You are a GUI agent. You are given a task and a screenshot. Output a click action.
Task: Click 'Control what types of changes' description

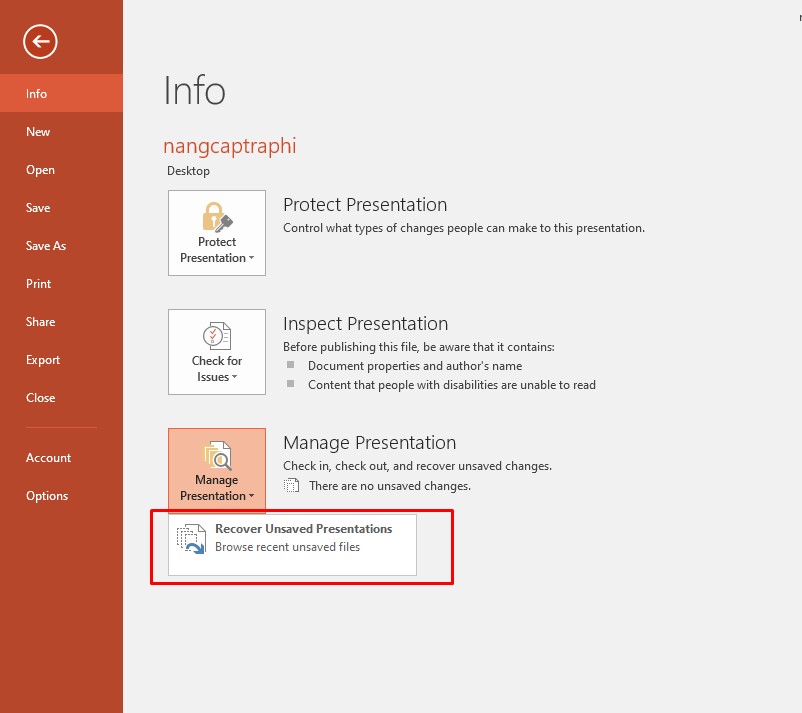[x=464, y=228]
